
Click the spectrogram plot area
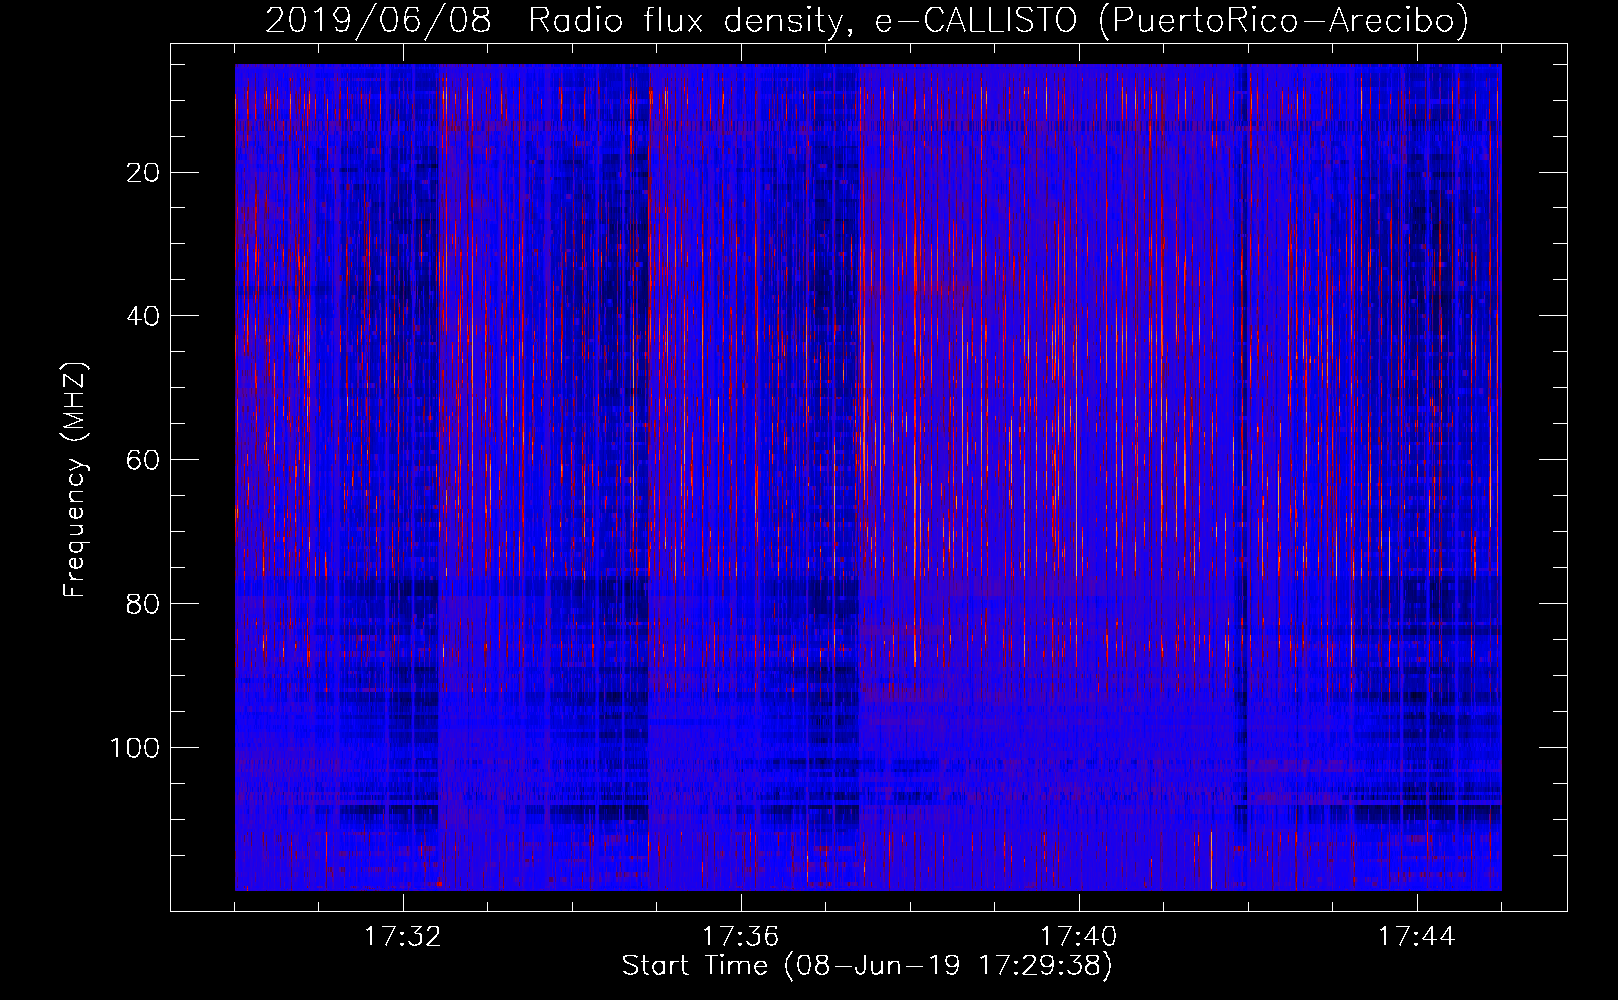coord(868,477)
